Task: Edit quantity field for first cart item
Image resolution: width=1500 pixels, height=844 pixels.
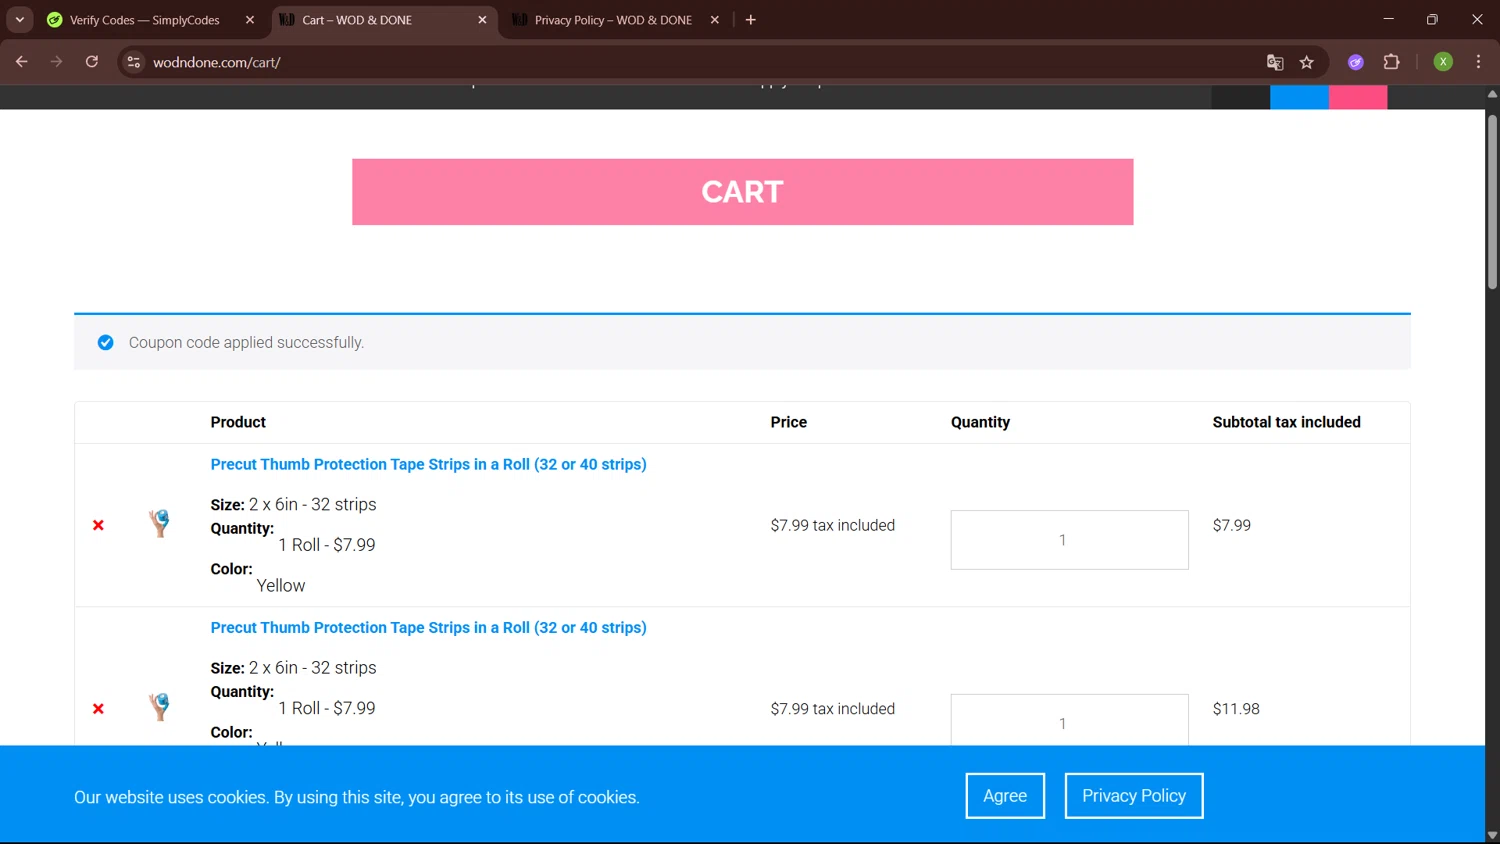Action: click(x=1069, y=540)
